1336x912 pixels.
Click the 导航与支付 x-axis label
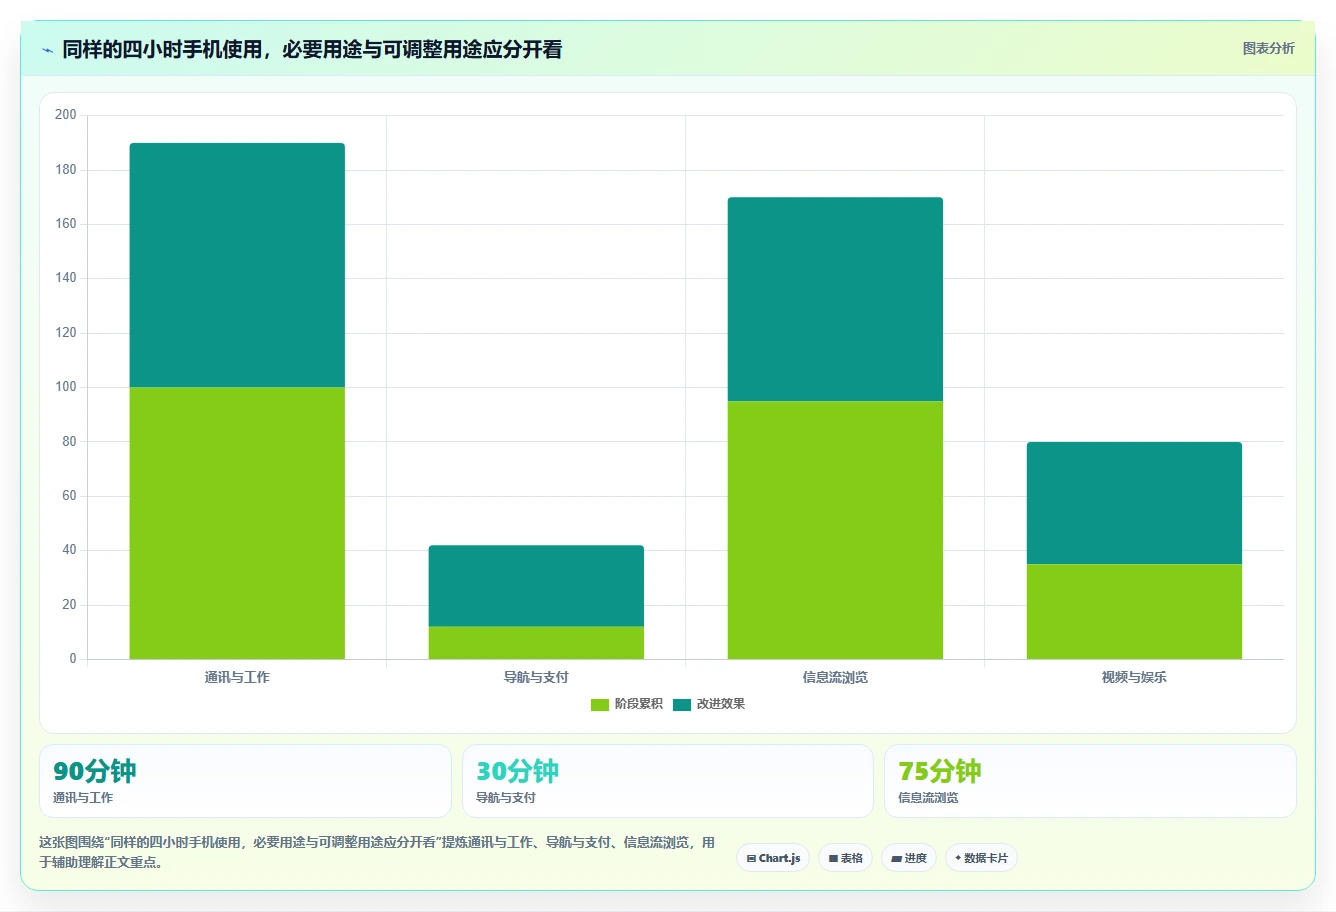(536, 677)
